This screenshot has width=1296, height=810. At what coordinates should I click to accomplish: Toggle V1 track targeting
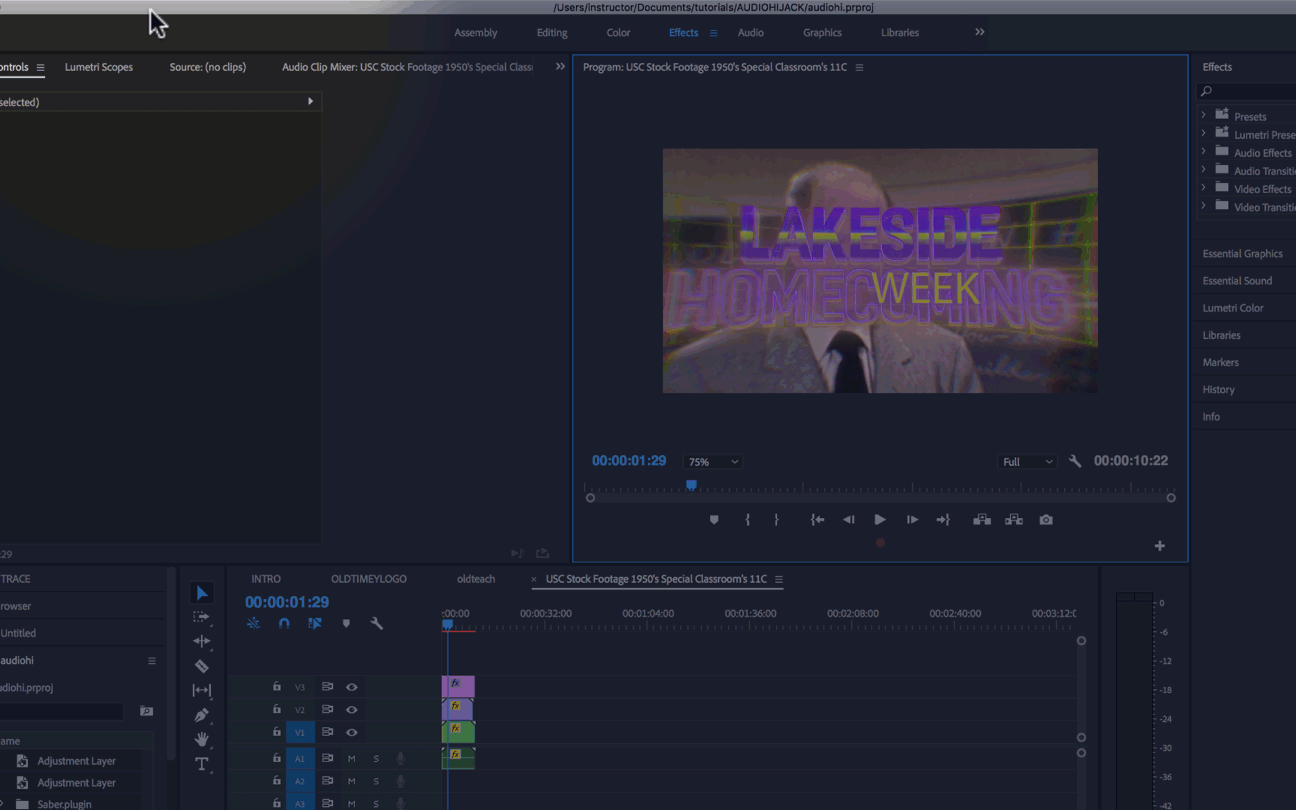(x=299, y=732)
